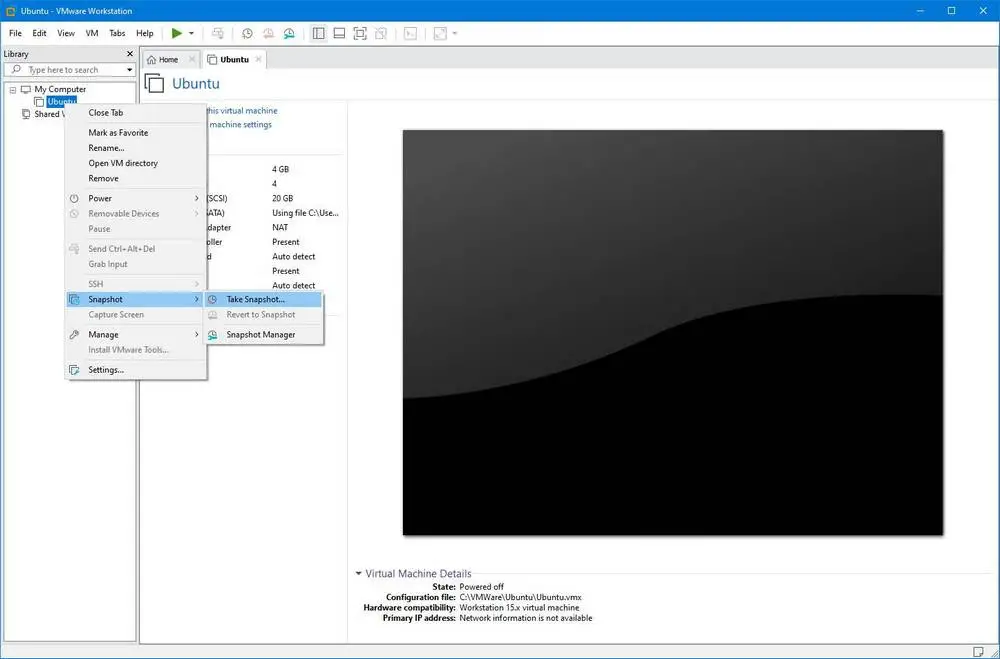The image size is (1000, 659).
Task: Click the magnifier icon in Library search
Action: tap(17, 69)
